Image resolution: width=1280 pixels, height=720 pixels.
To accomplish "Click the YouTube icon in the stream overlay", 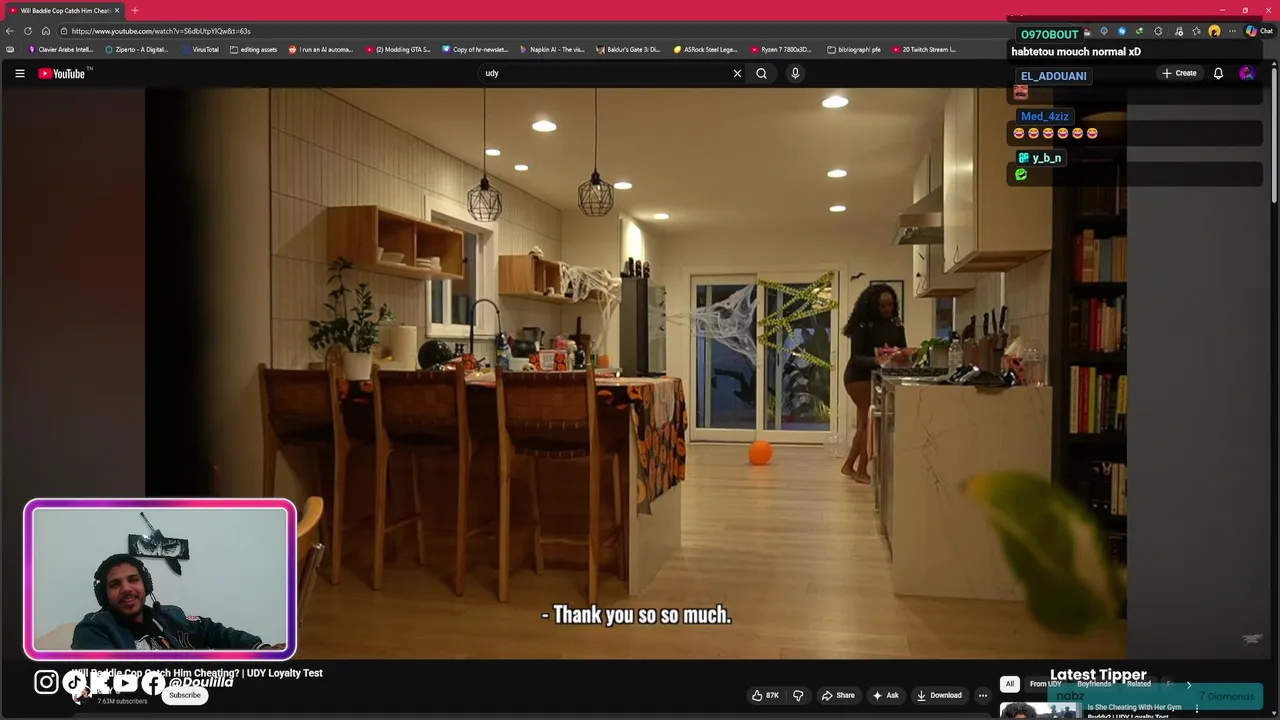I will [125, 682].
